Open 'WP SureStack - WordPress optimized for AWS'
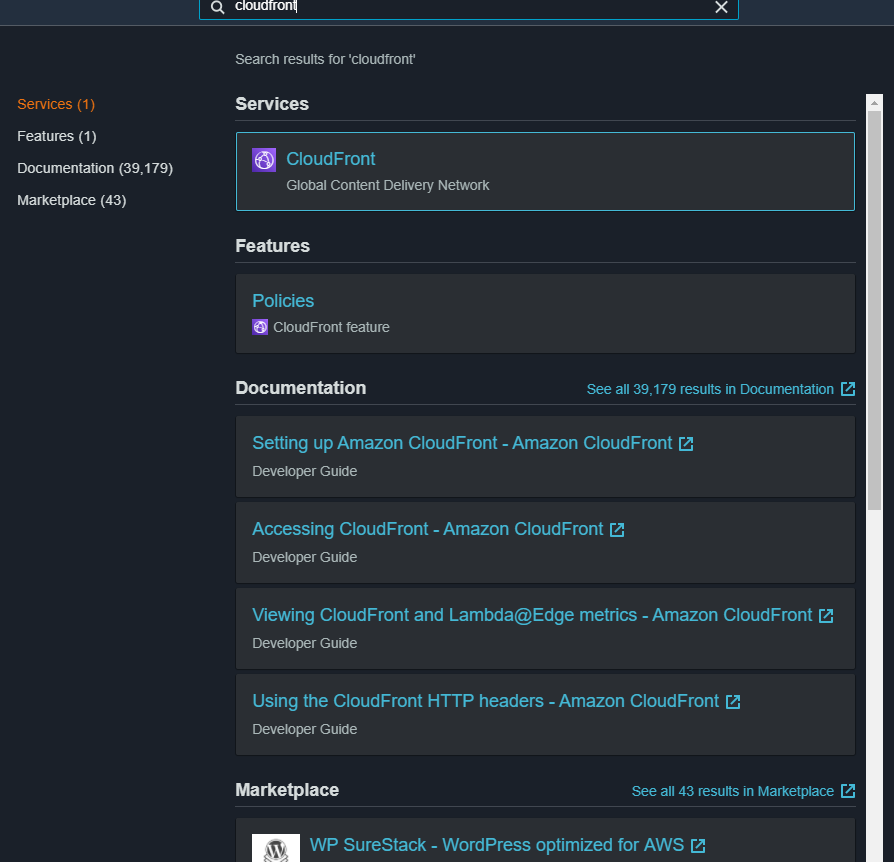The image size is (894, 862). click(497, 845)
